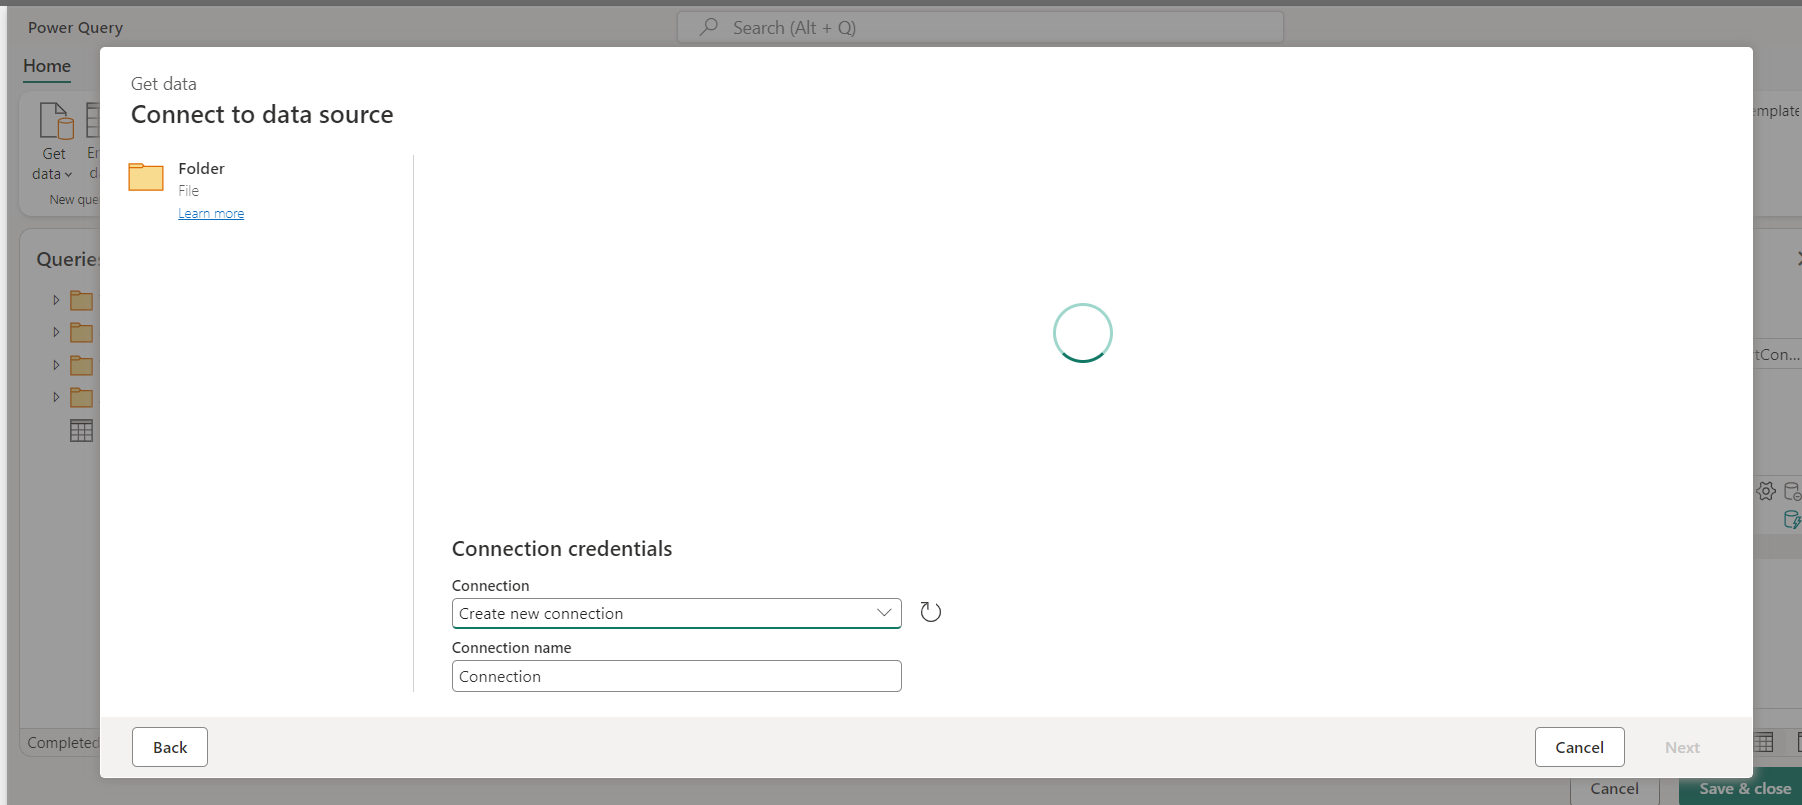Select the Folder connector icon

(146, 177)
